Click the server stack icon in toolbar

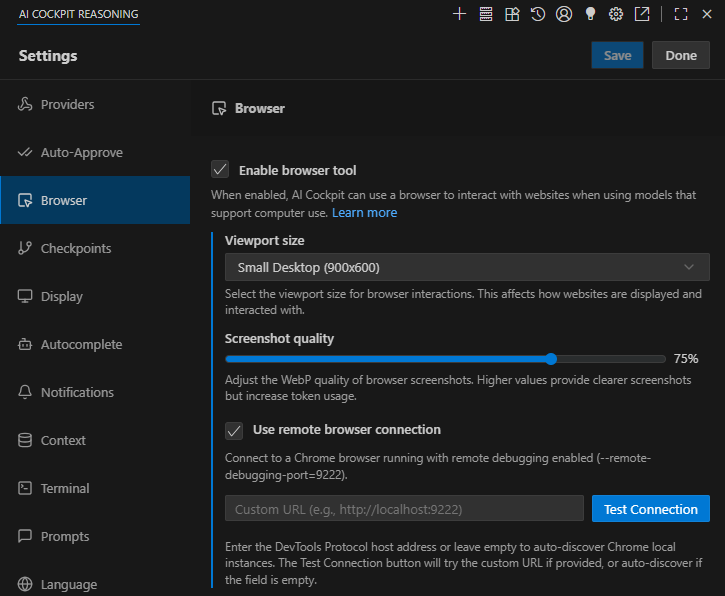point(486,14)
